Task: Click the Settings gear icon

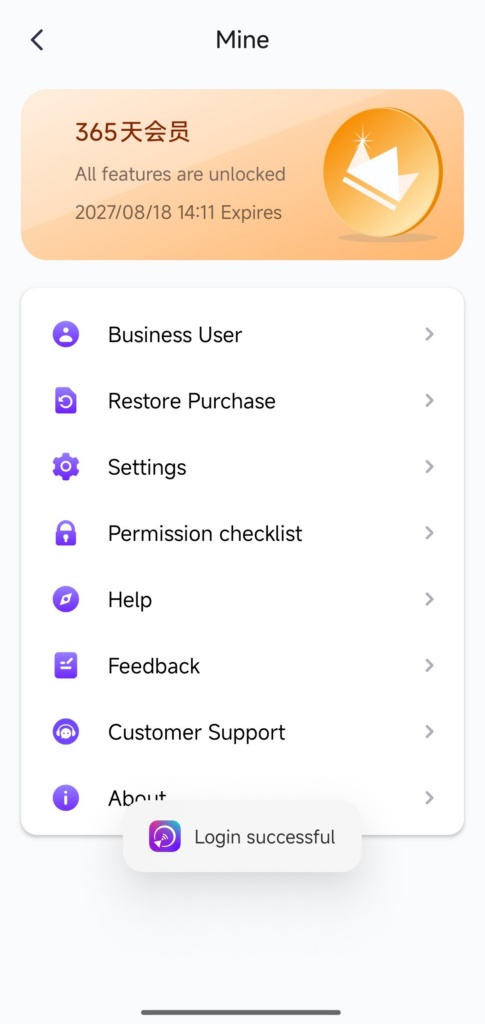Action: click(x=65, y=467)
